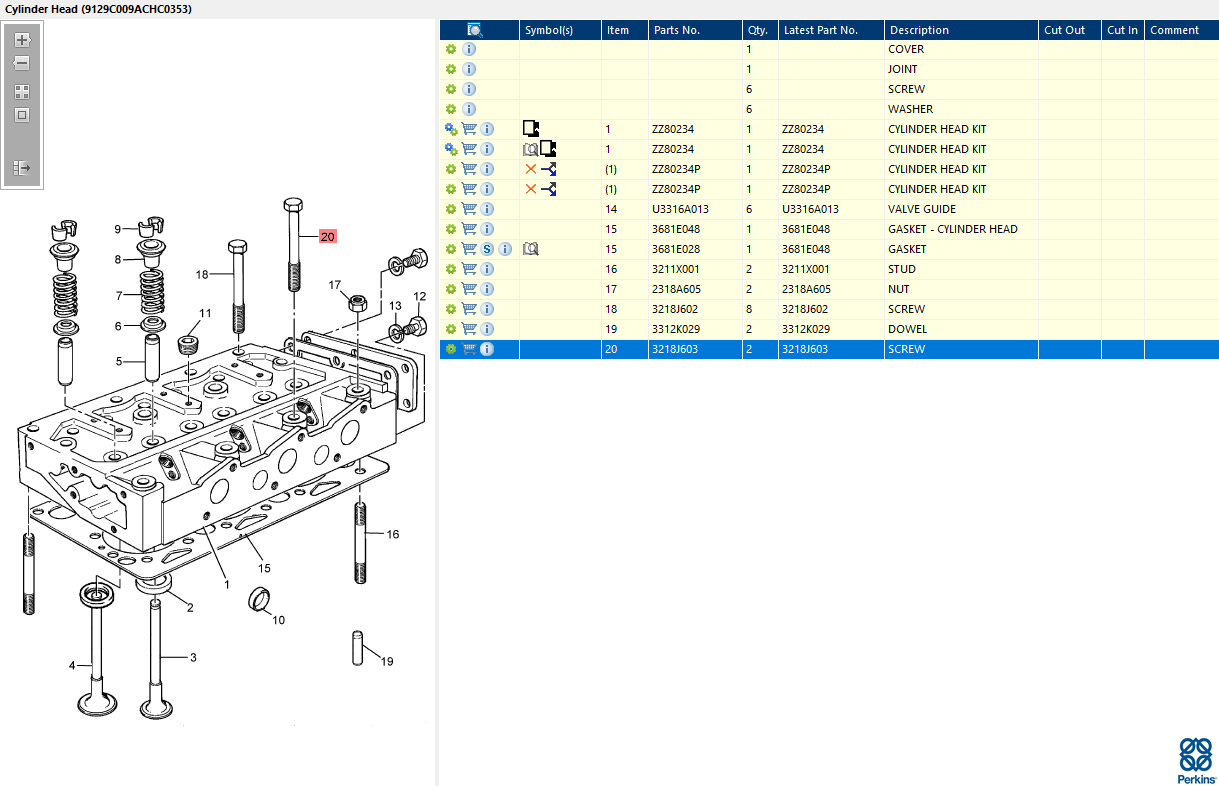Click the Cut Out column header
Viewport: 1219px width, 786px height.
coord(1069,30)
